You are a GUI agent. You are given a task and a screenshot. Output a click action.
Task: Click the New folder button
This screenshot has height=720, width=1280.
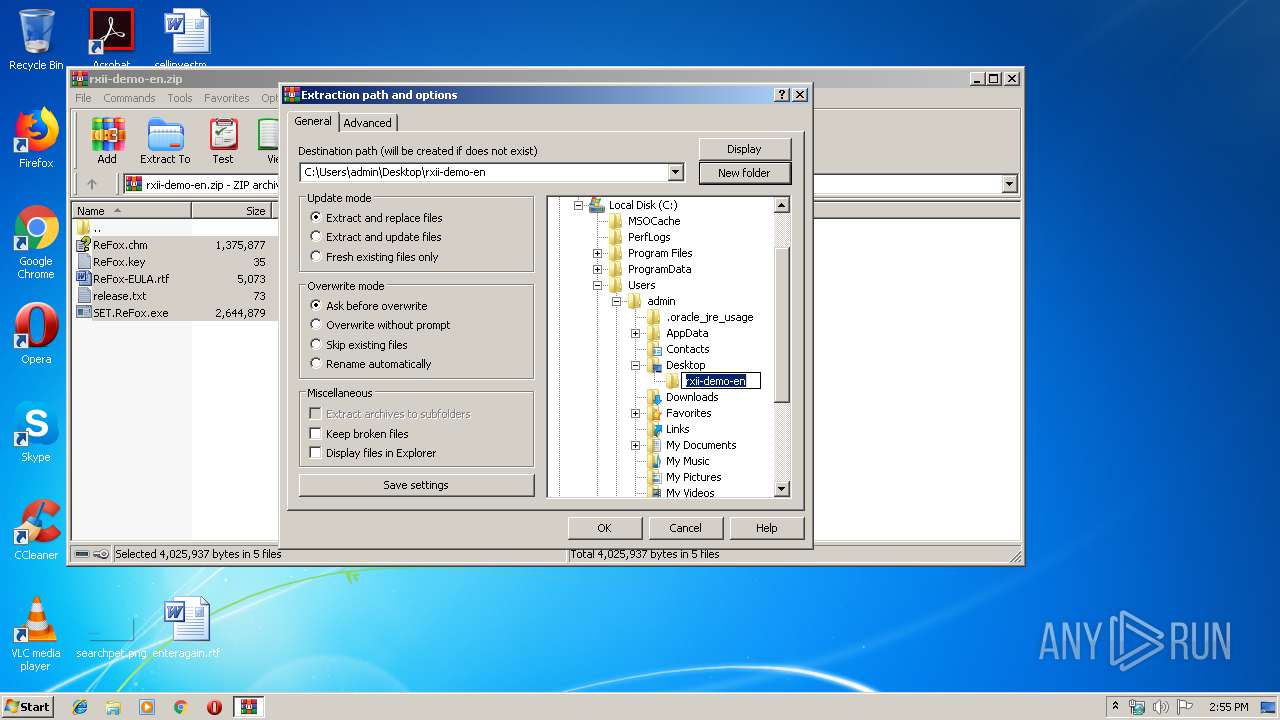[744, 173]
